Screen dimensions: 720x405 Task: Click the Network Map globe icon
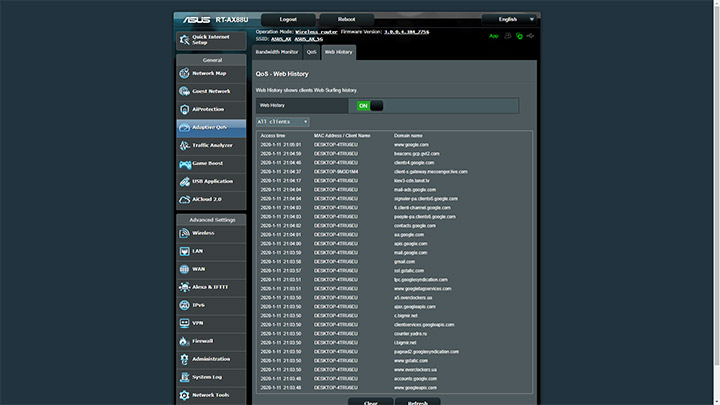tap(185, 73)
